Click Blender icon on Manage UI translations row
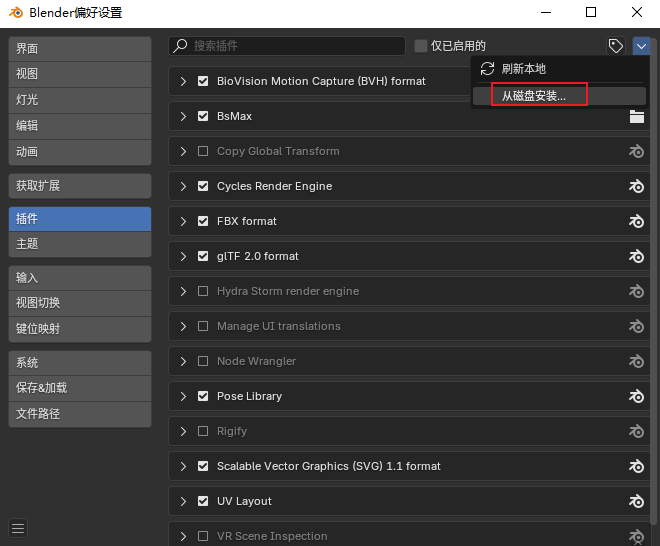Image resolution: width=660 pixels, height=546 pixels. pos(636,326)
